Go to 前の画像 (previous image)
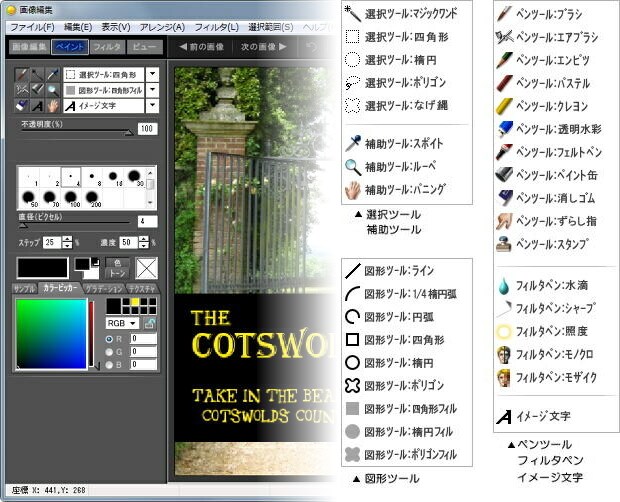 [202, 47]
